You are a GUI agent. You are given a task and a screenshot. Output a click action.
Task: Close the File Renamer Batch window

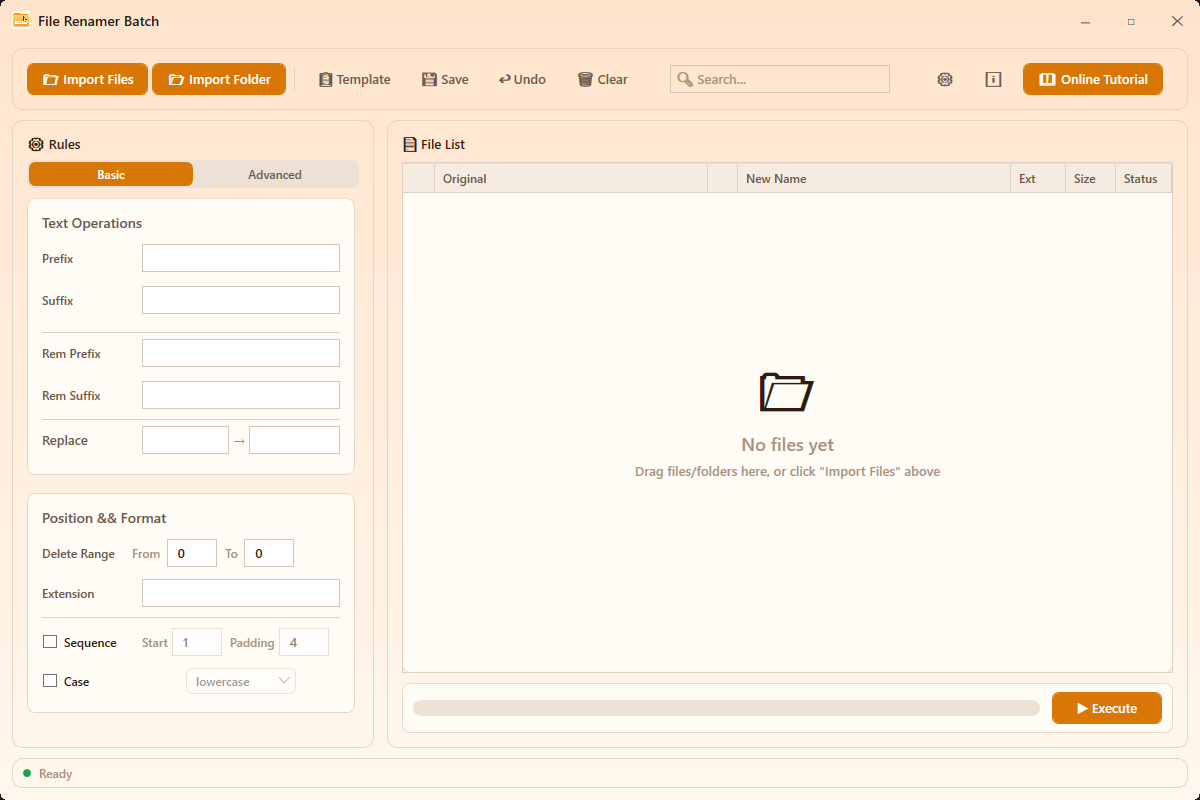click(x=1177, y=21)
